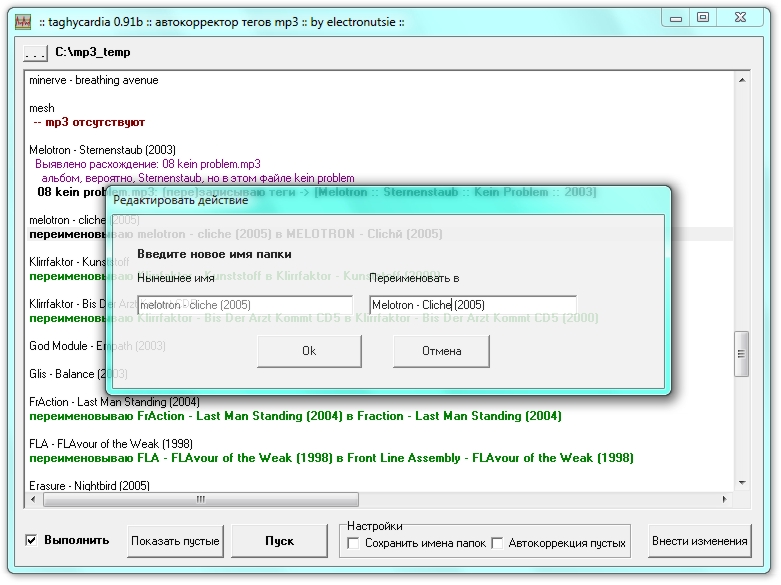Click 'альбом, вероятно, Sternenstaub' line
This screenshot has width=781, height=585.
pos(198,178)
